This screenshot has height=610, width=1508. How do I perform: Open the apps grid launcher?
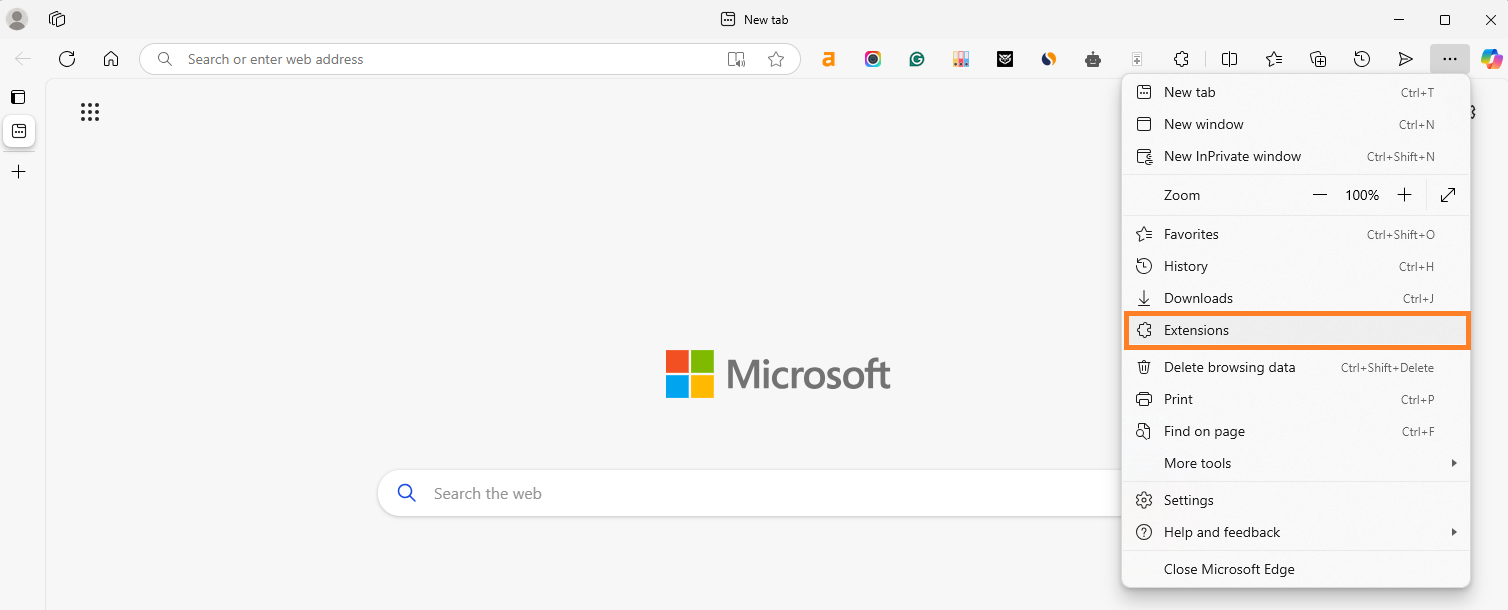90,112
